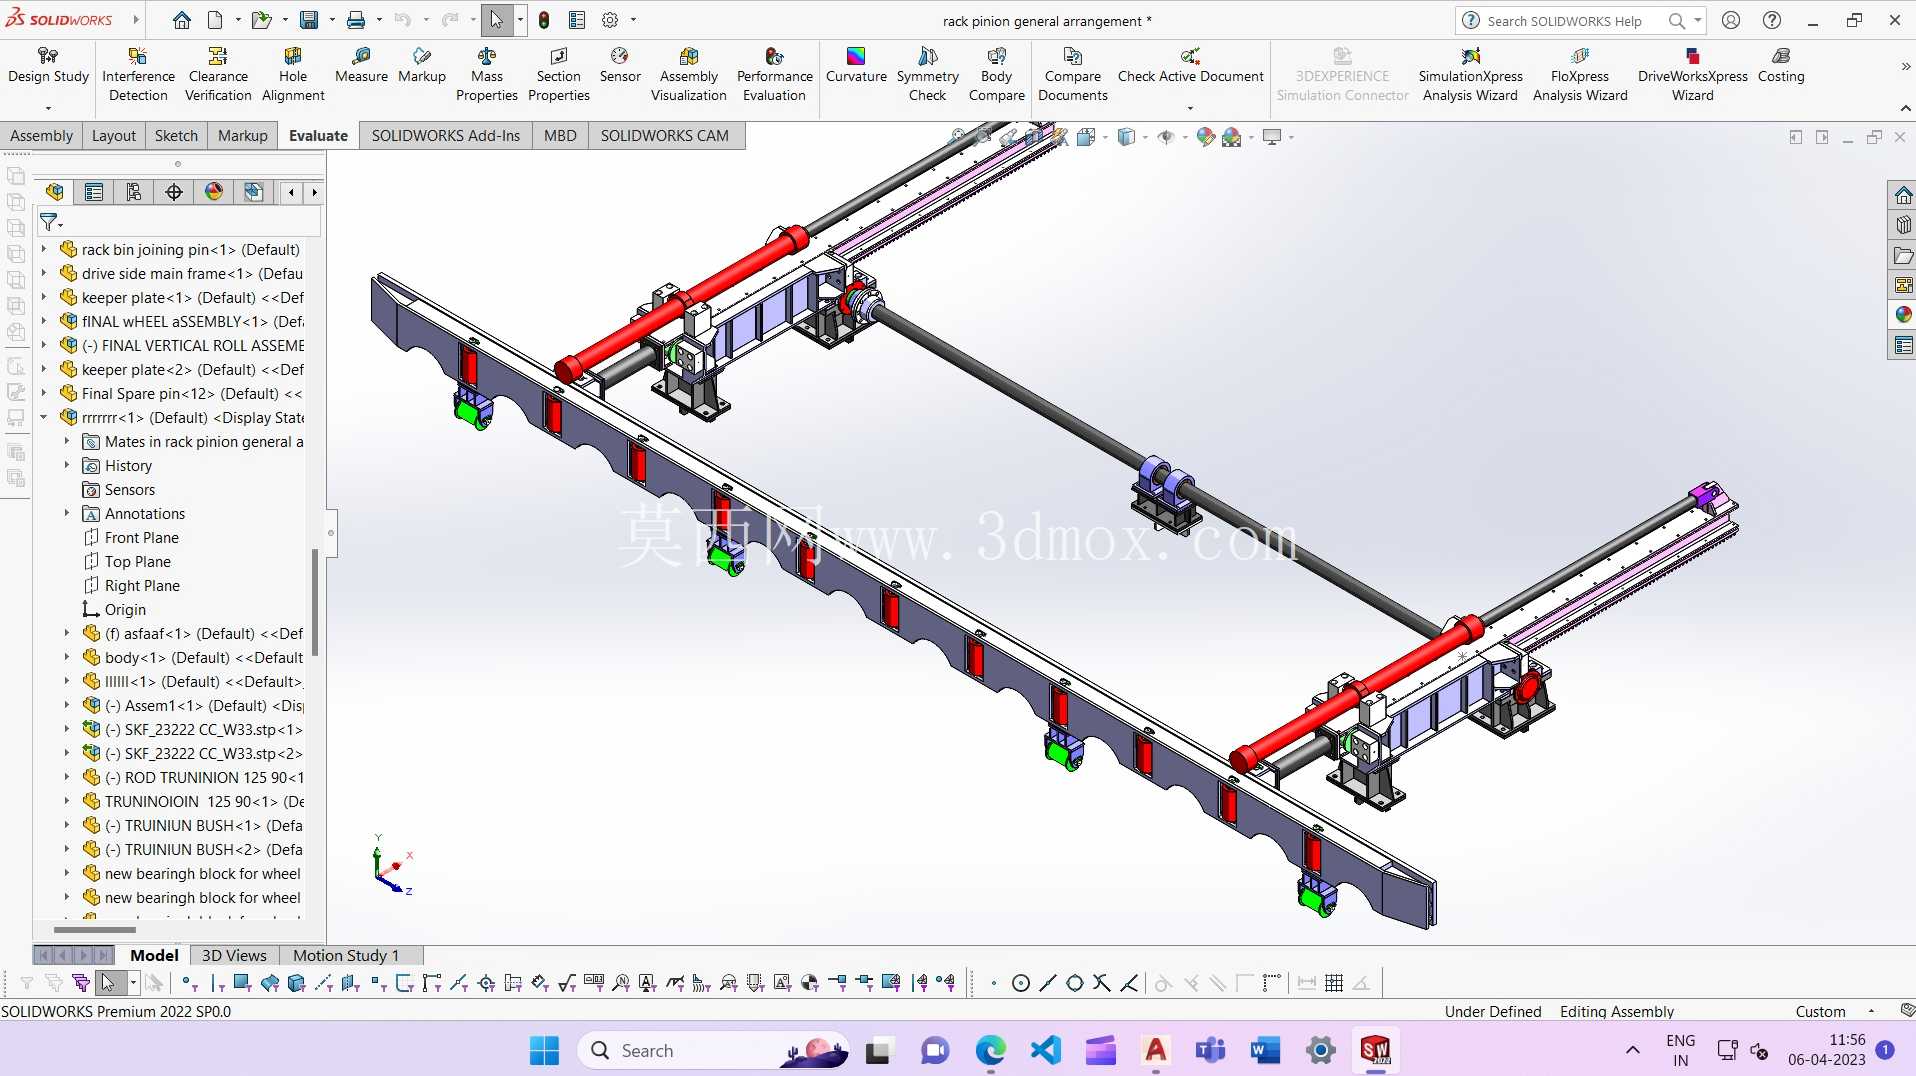Toggle the rebuild traffic light icon
This screenshot has height=1076, width=1916.
[x=544, y=20]
